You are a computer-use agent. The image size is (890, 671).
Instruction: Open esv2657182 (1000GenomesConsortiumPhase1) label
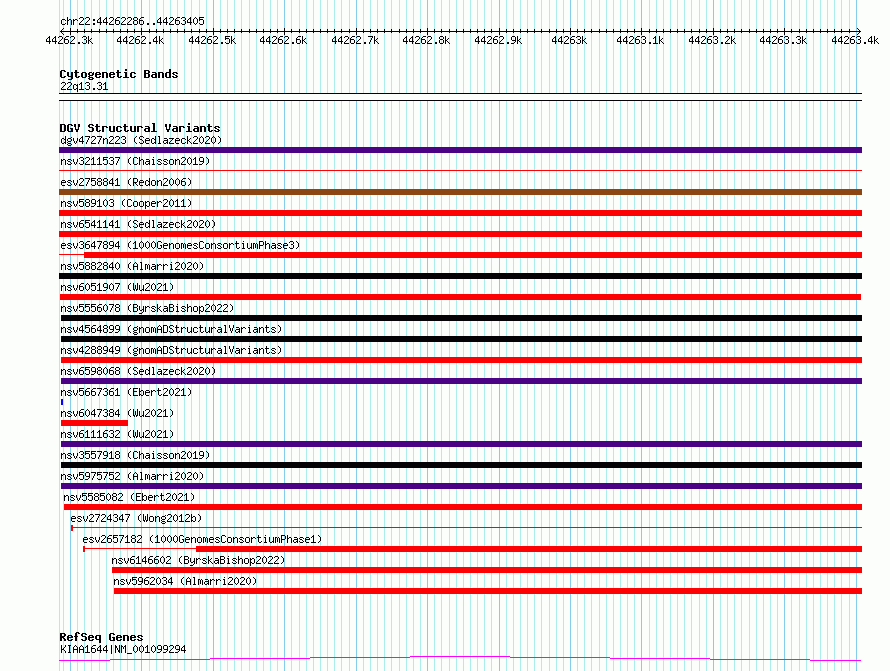click(202, 539)
